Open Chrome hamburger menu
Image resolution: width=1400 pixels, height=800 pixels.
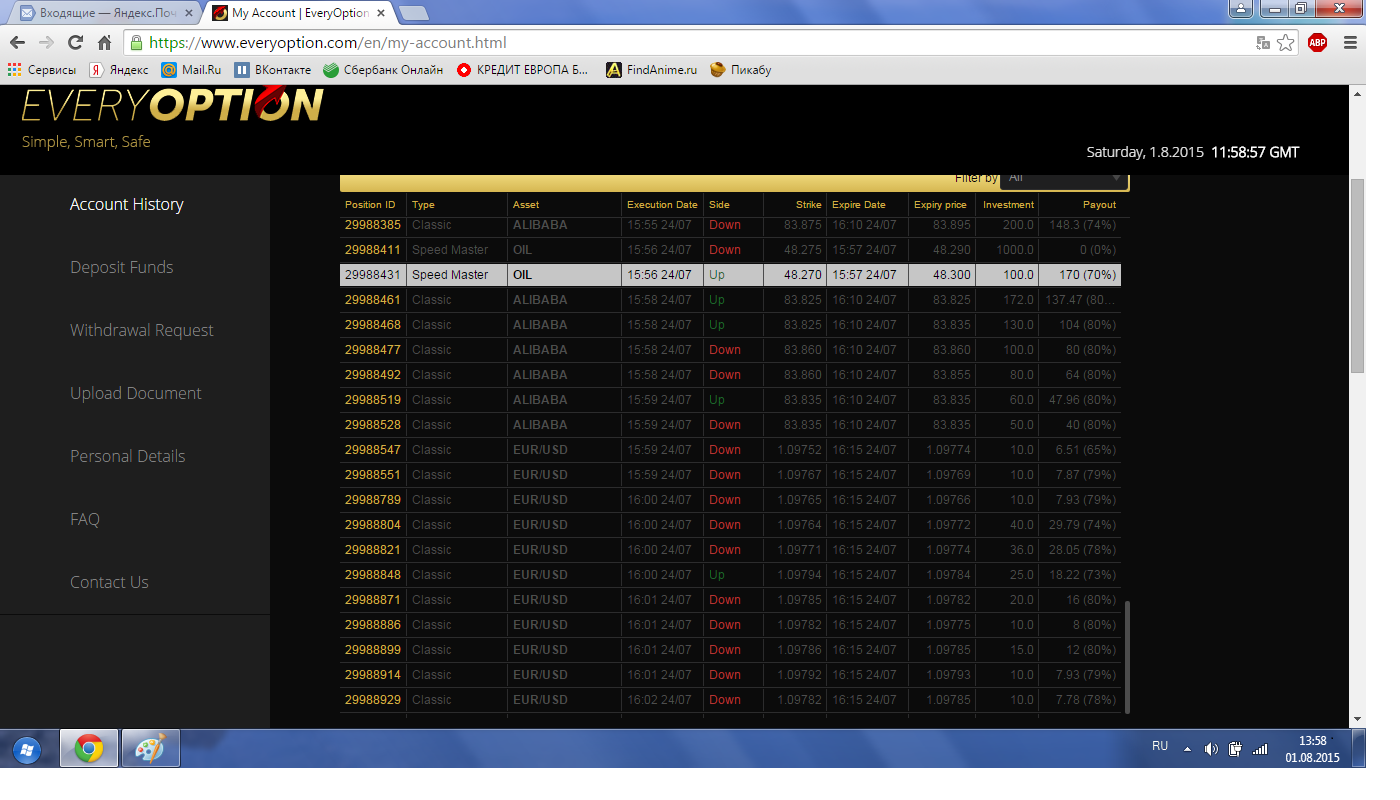click(1350, 43)
